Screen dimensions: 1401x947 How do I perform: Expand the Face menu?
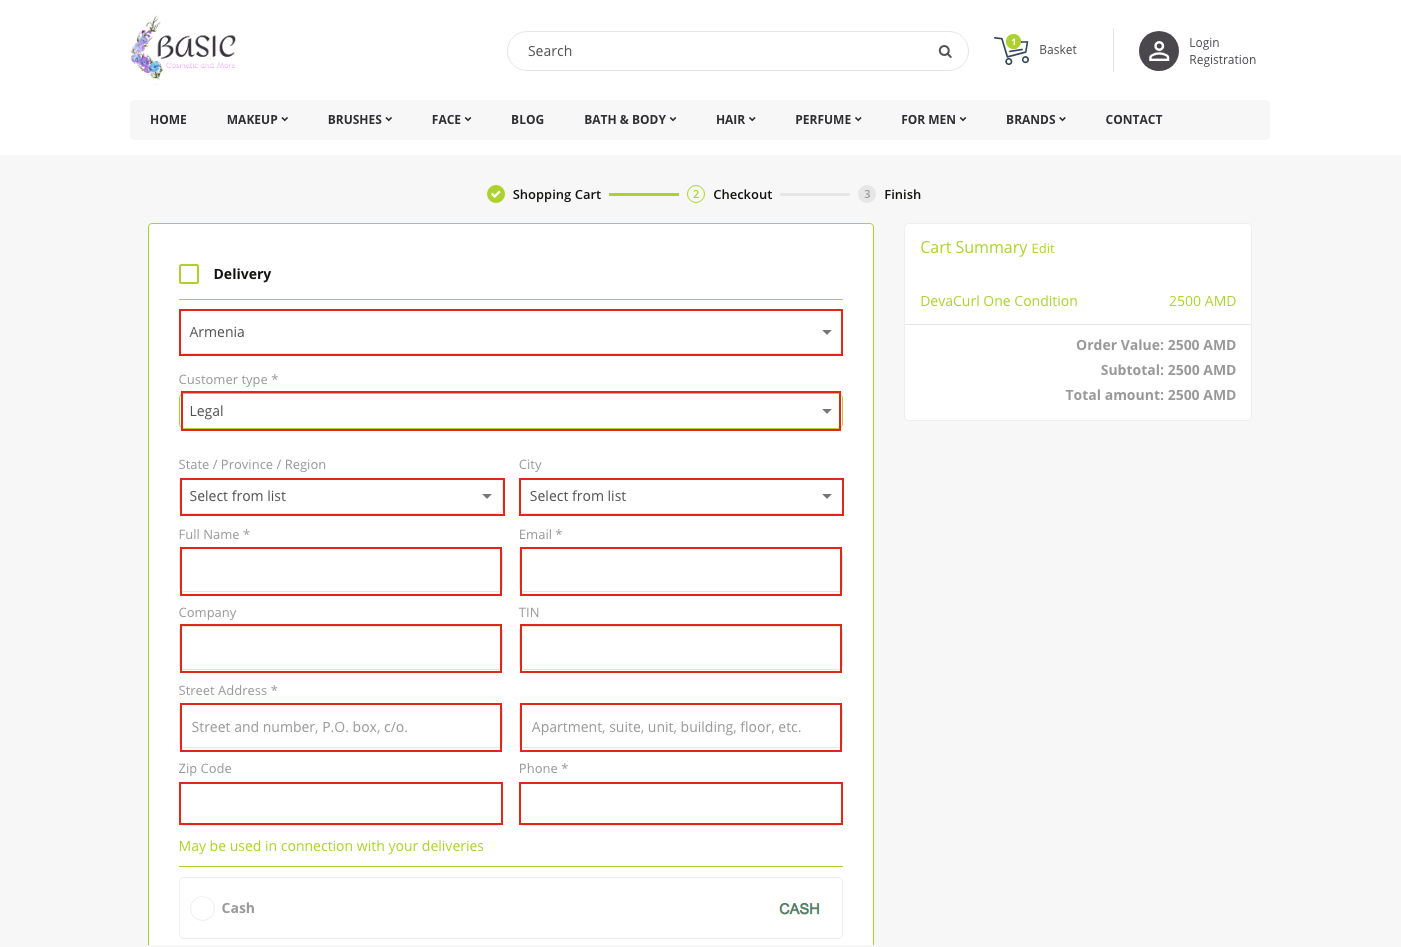pos(451,120)
